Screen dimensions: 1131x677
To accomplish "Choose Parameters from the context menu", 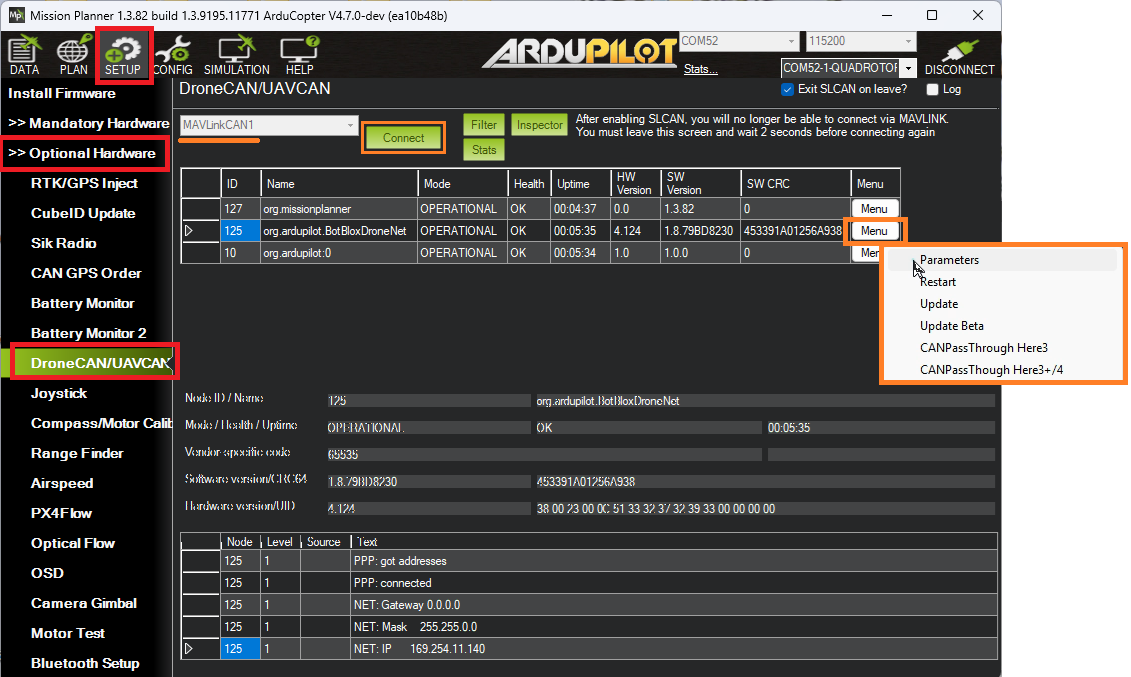I will [x=949, y=260].
